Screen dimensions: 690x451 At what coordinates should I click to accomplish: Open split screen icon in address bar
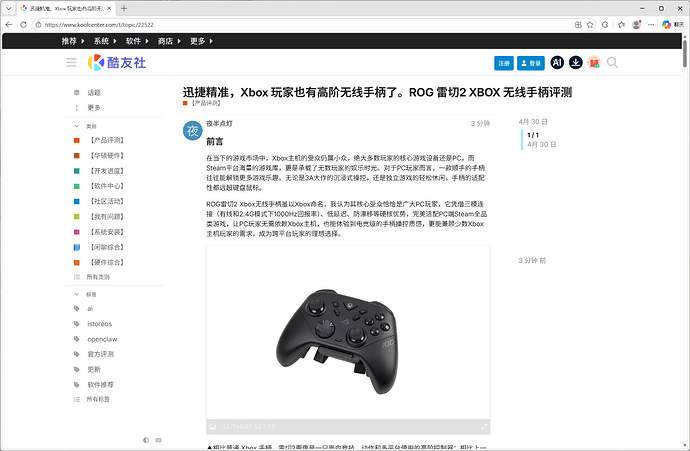coord(578,25)
